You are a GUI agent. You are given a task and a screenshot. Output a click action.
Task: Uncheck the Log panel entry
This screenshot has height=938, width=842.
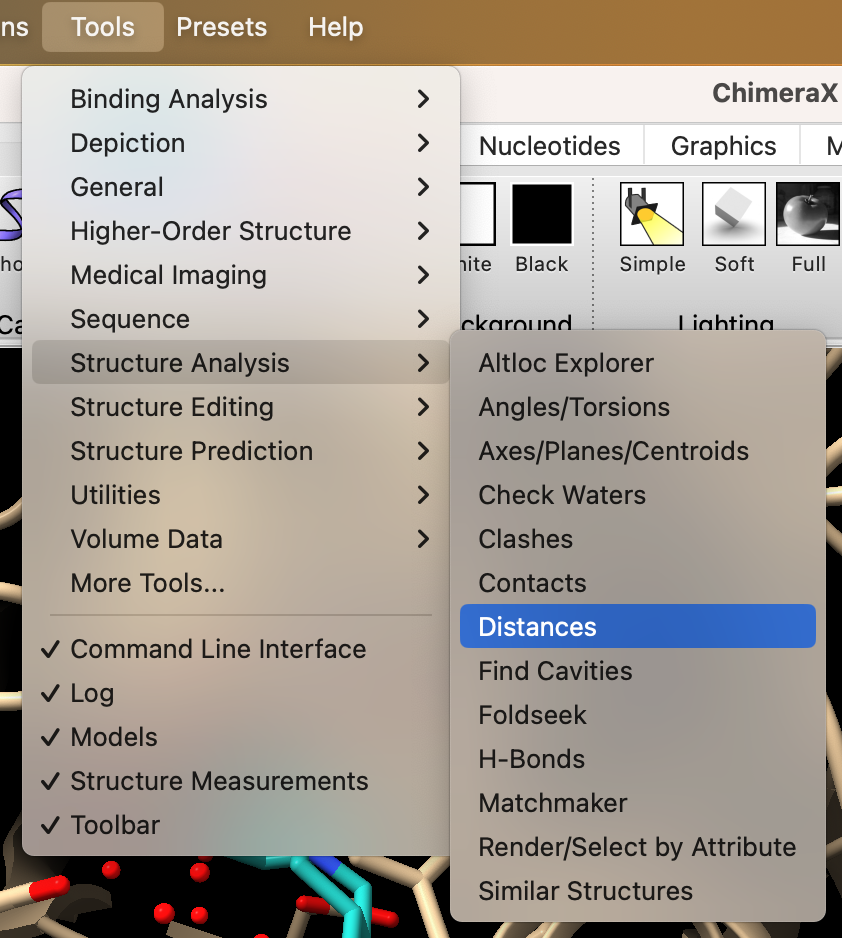[x=92, y=693]
